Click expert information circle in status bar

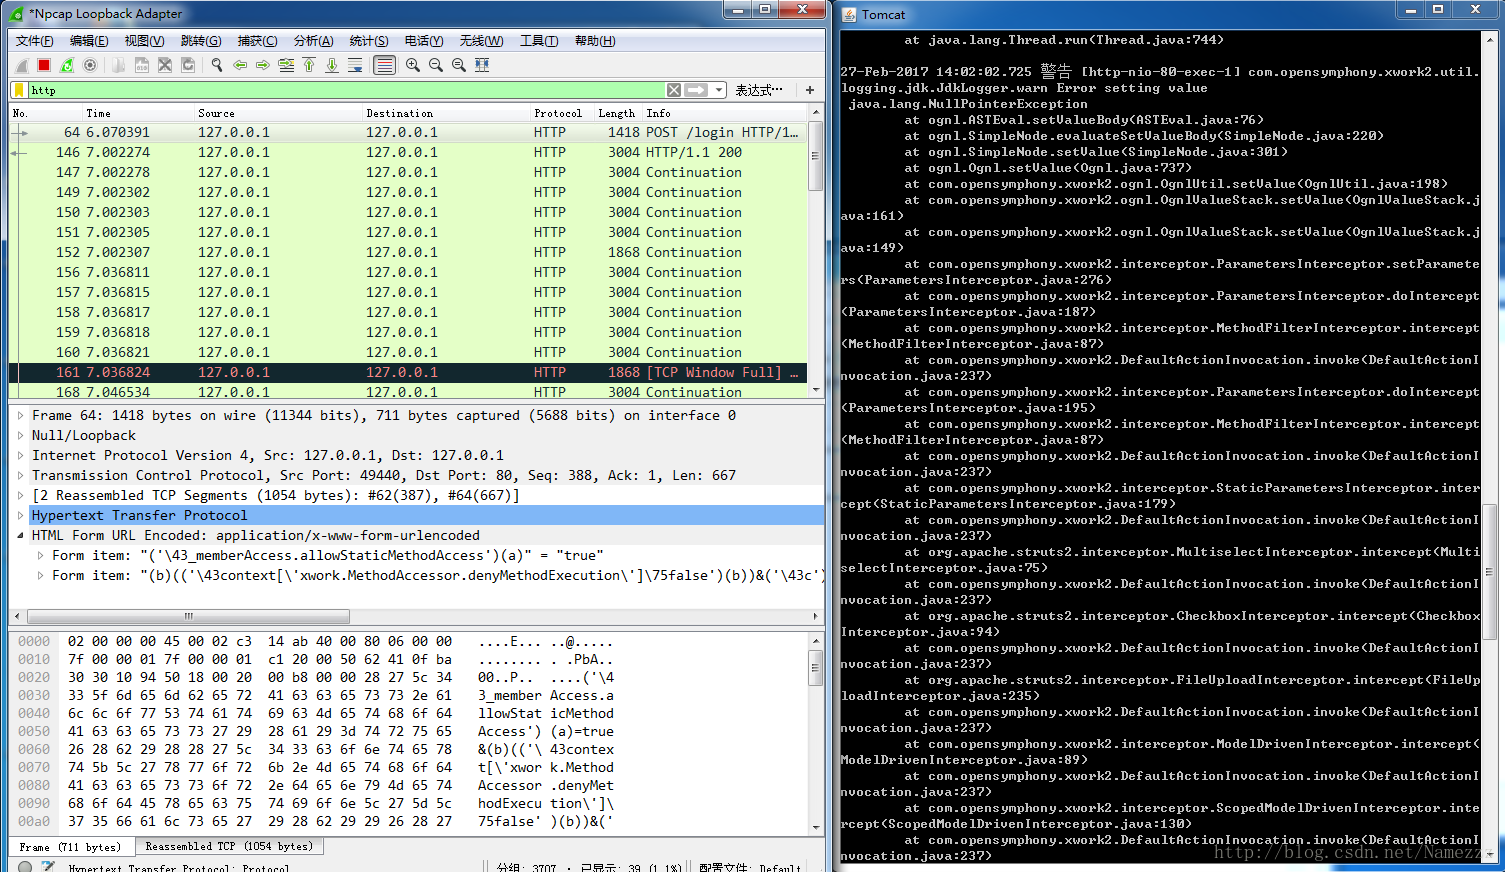tap(25, 867)
